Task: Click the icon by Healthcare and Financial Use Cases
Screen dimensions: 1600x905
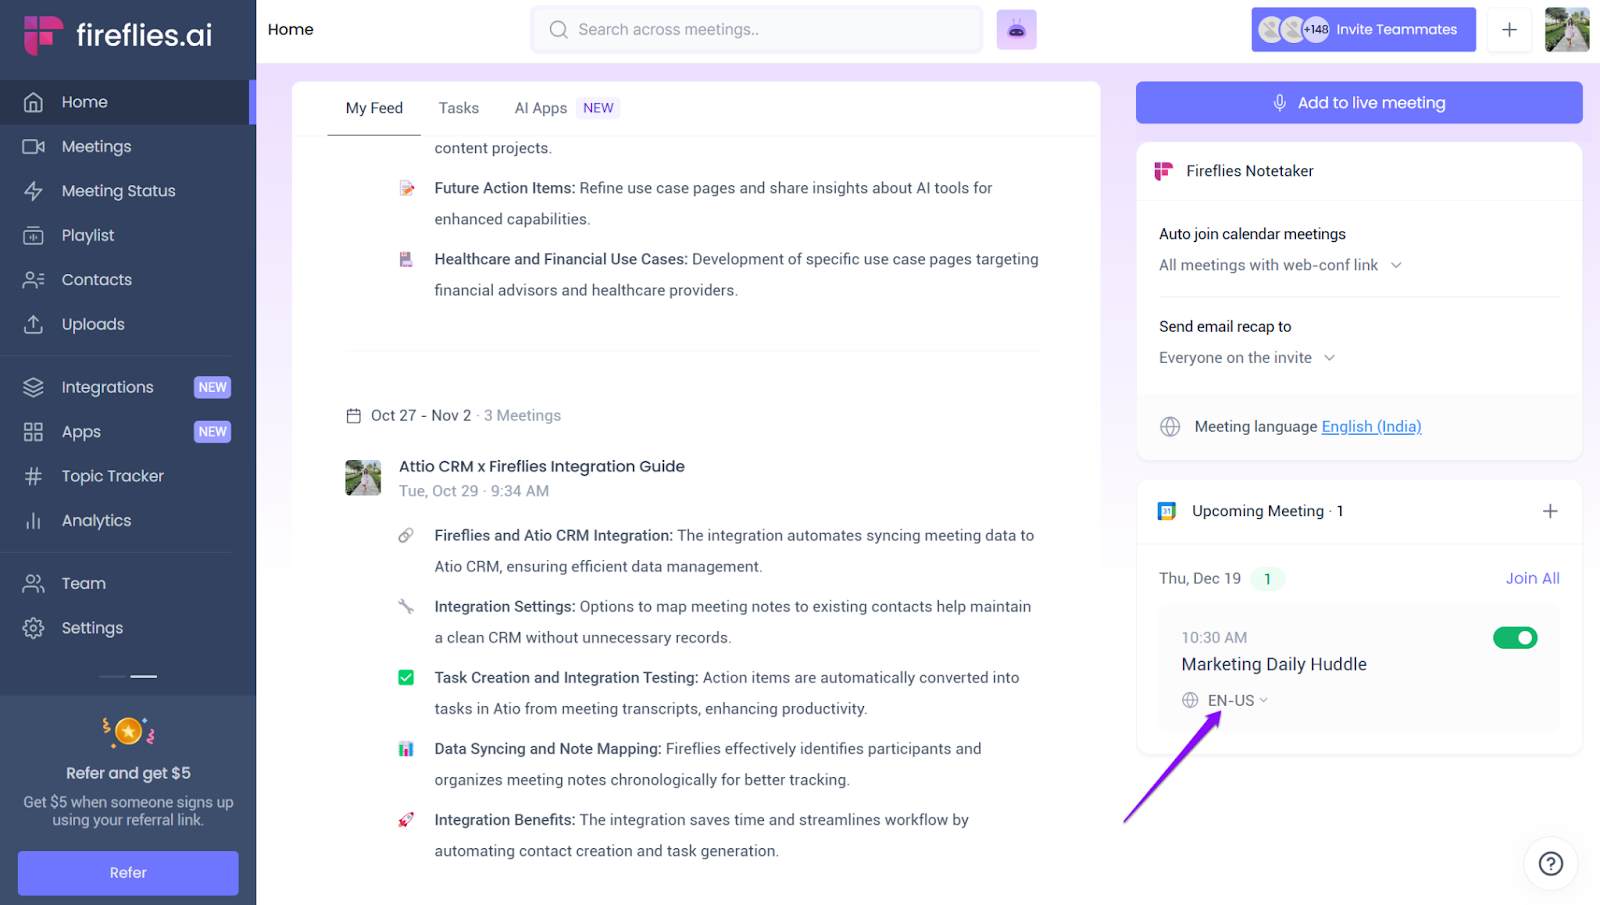Action: tap(406, 259)
